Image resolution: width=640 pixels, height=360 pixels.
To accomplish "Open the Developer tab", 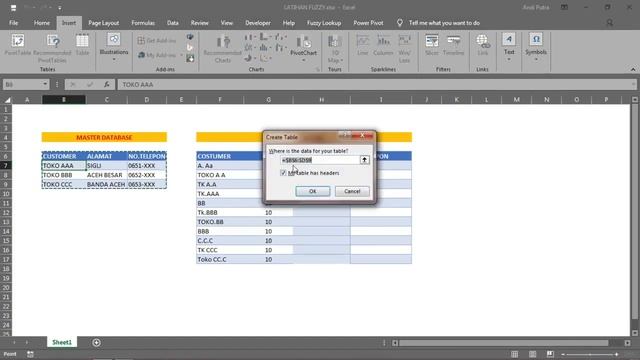I will pyautogui.click(x=258, y=23).
